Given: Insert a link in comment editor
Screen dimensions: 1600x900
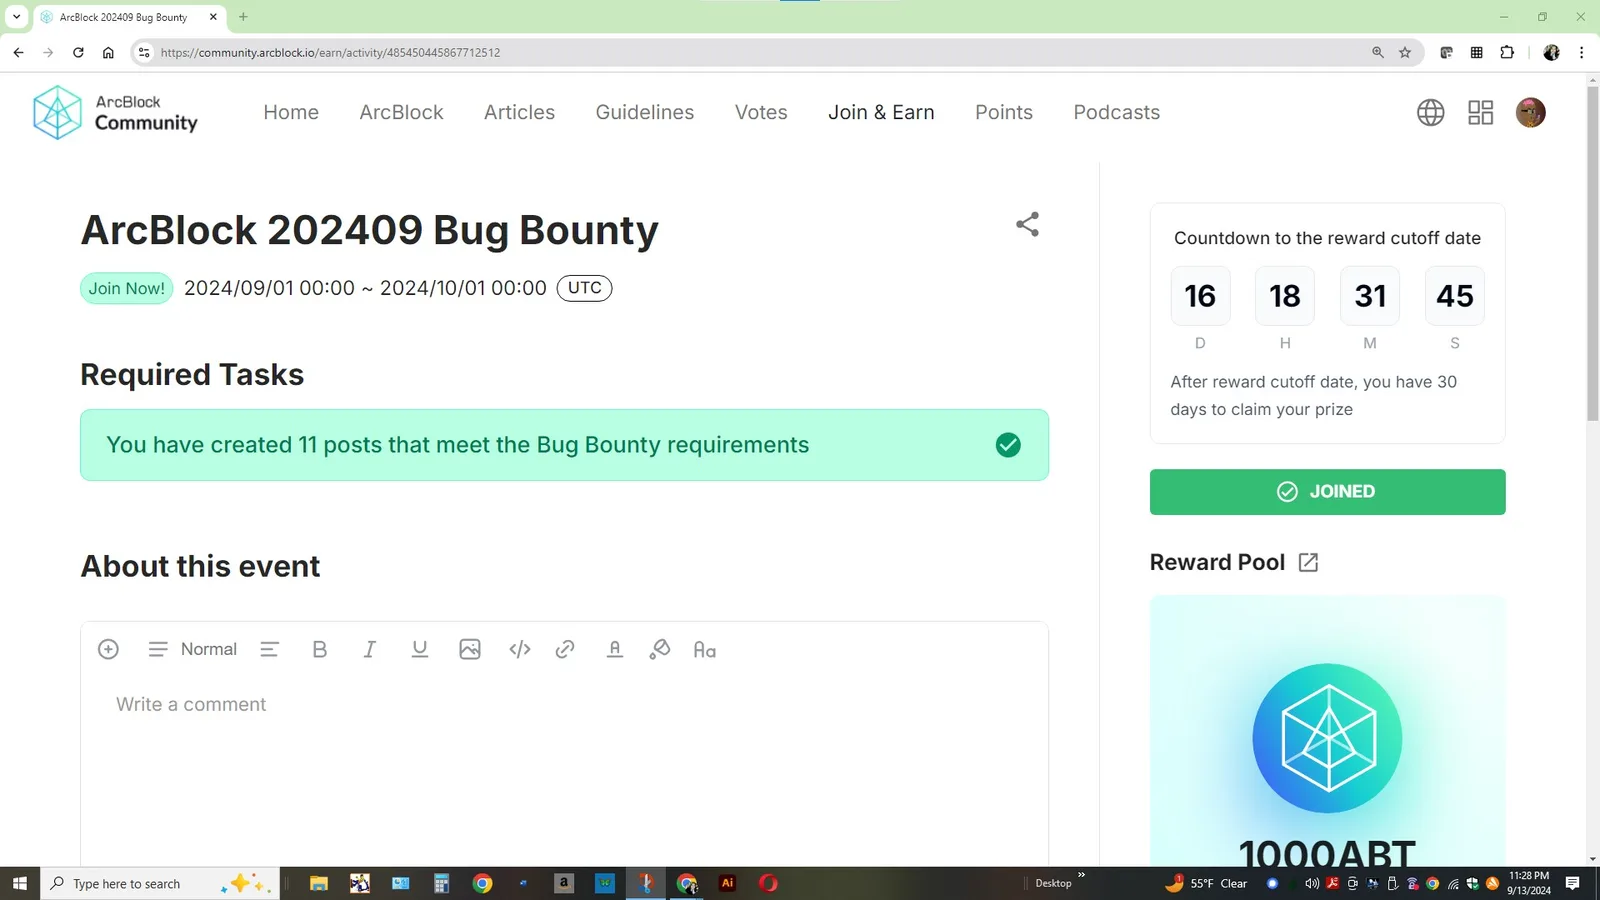Looking at the screenshot, I should pyautogui.click(x=565, y=649).
